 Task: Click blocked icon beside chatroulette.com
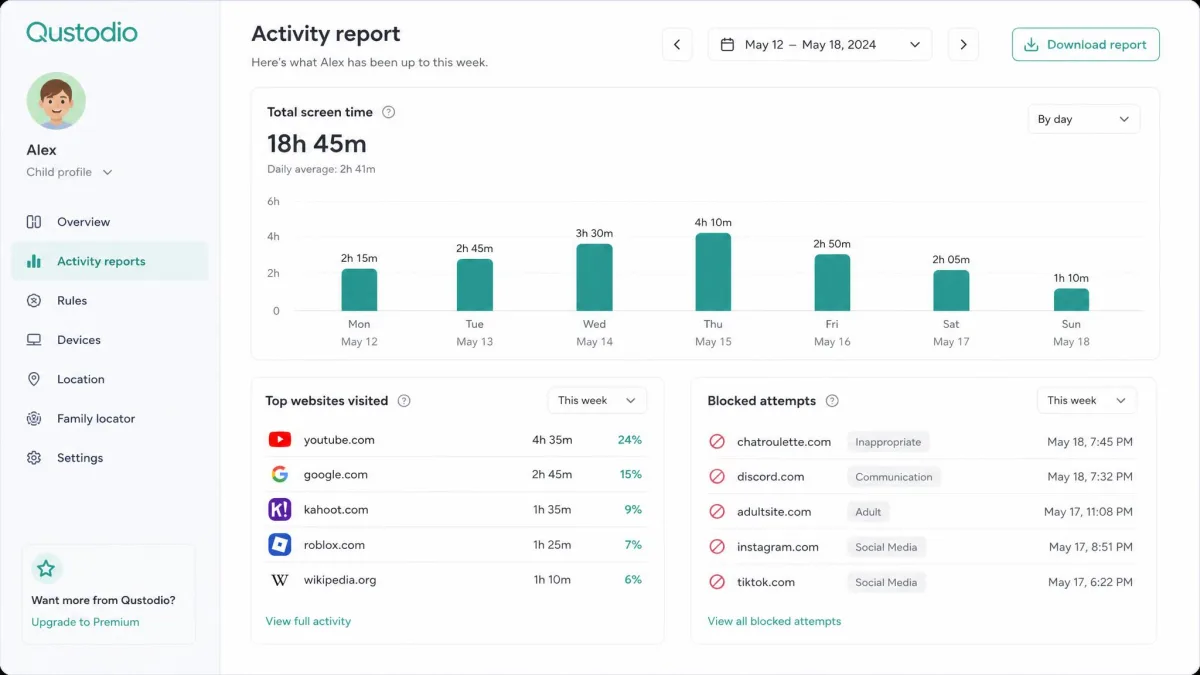[x=717, y=441]
